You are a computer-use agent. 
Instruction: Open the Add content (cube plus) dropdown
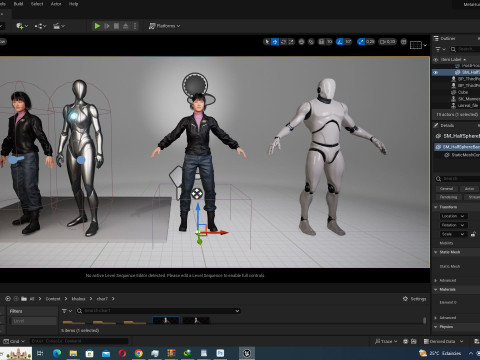click(22, 26)
